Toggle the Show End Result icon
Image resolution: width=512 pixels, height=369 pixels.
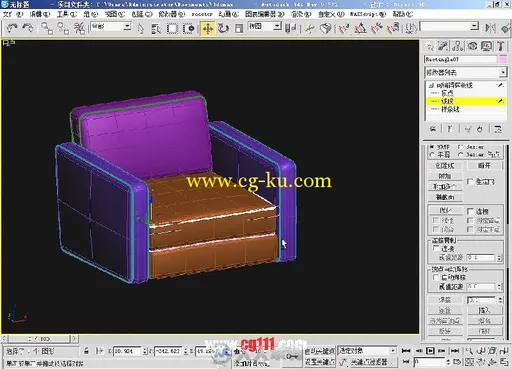450,129
